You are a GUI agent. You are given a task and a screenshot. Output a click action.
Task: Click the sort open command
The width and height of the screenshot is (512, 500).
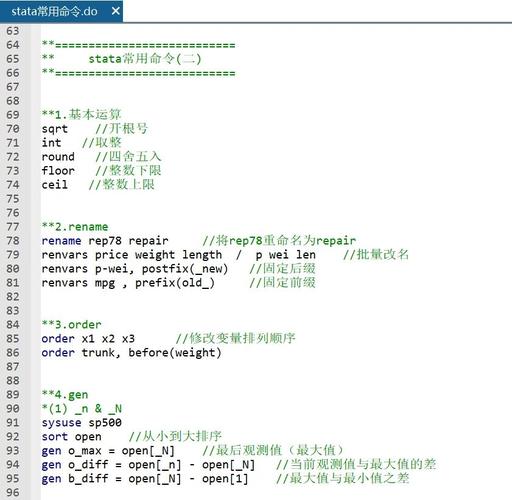point(72,437)
